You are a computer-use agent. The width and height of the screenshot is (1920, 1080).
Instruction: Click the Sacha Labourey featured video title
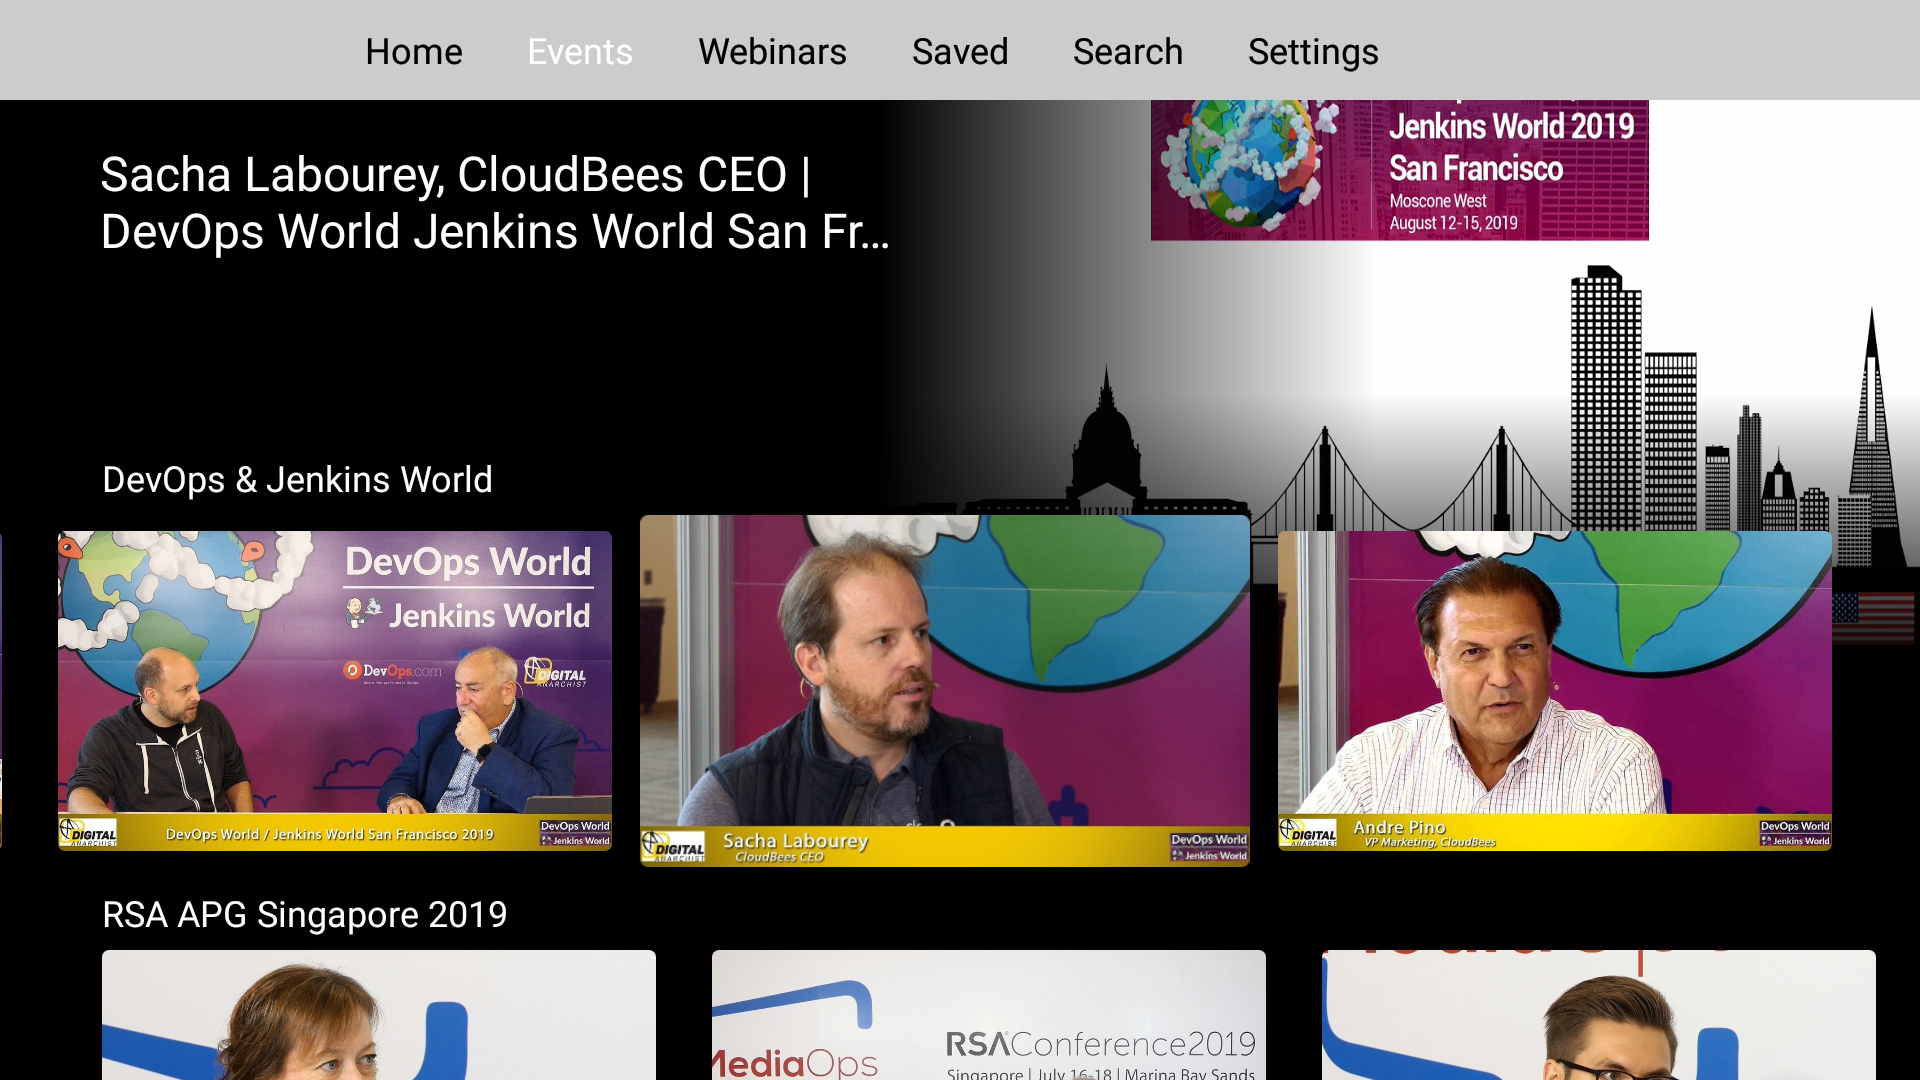click(495, 203)
